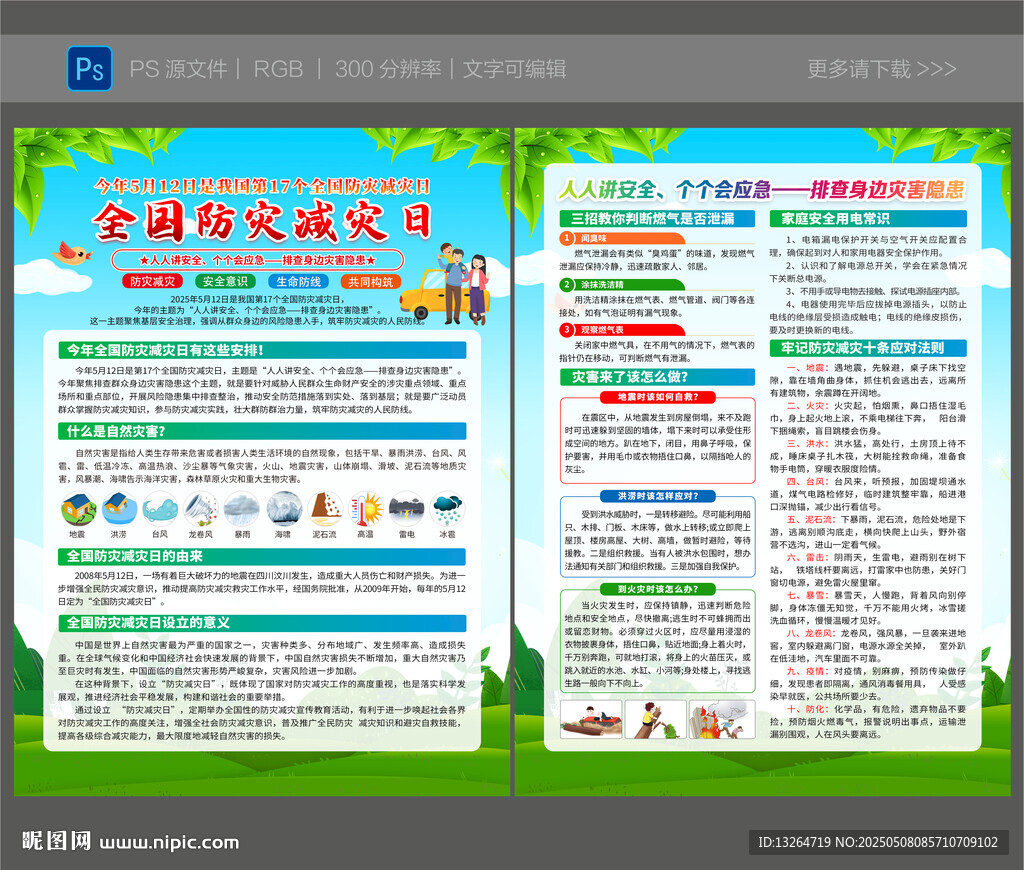Open the 更多请下载 >>> link

pos(881,68)
